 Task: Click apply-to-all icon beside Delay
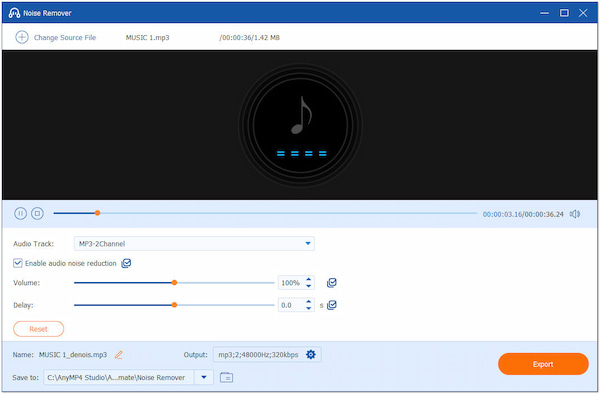tap(332, 305)
